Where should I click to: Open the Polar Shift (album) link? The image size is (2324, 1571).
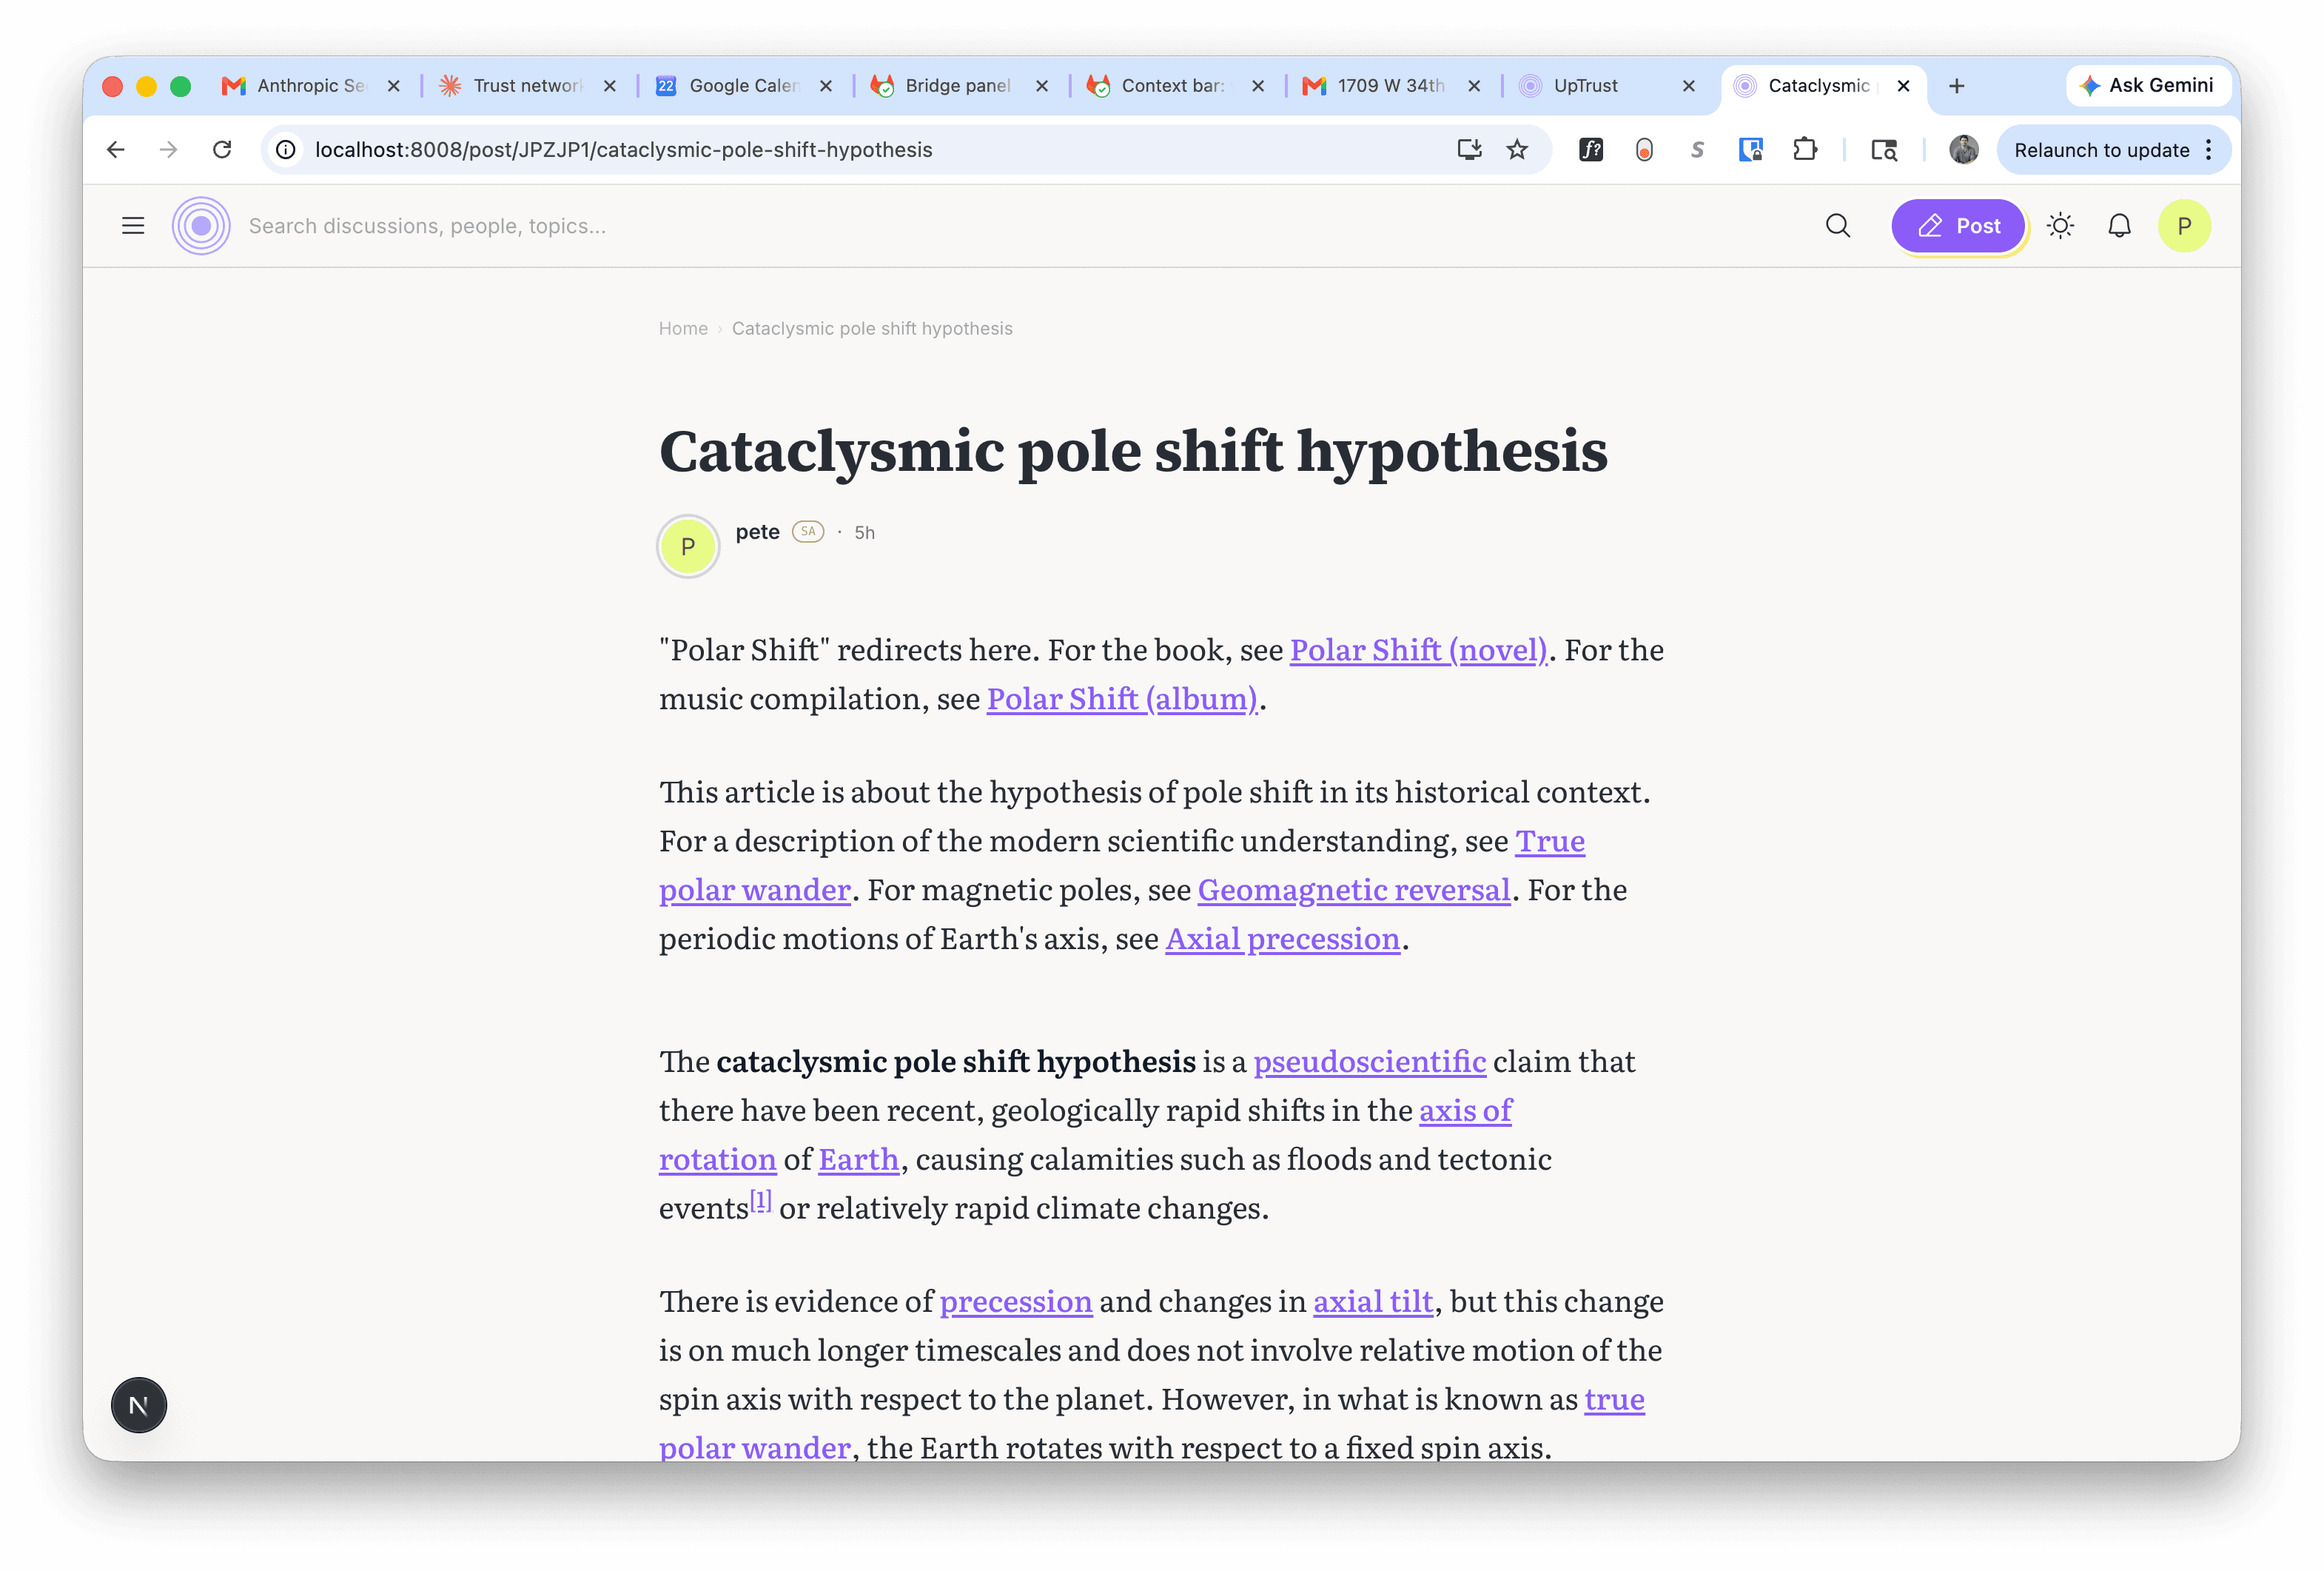1122,699
